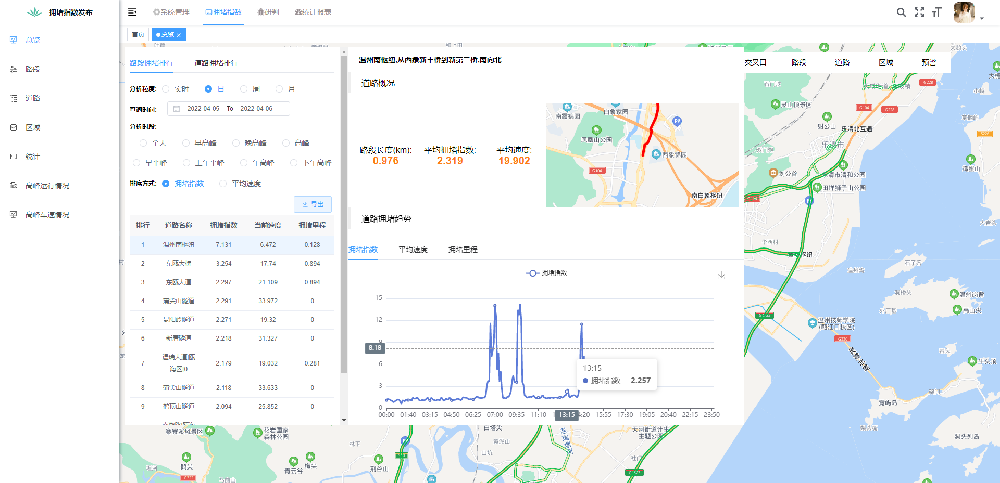Click the fourth sidebar item's clock icon
The image size is (1000, 483).
(x=13, y=128)
